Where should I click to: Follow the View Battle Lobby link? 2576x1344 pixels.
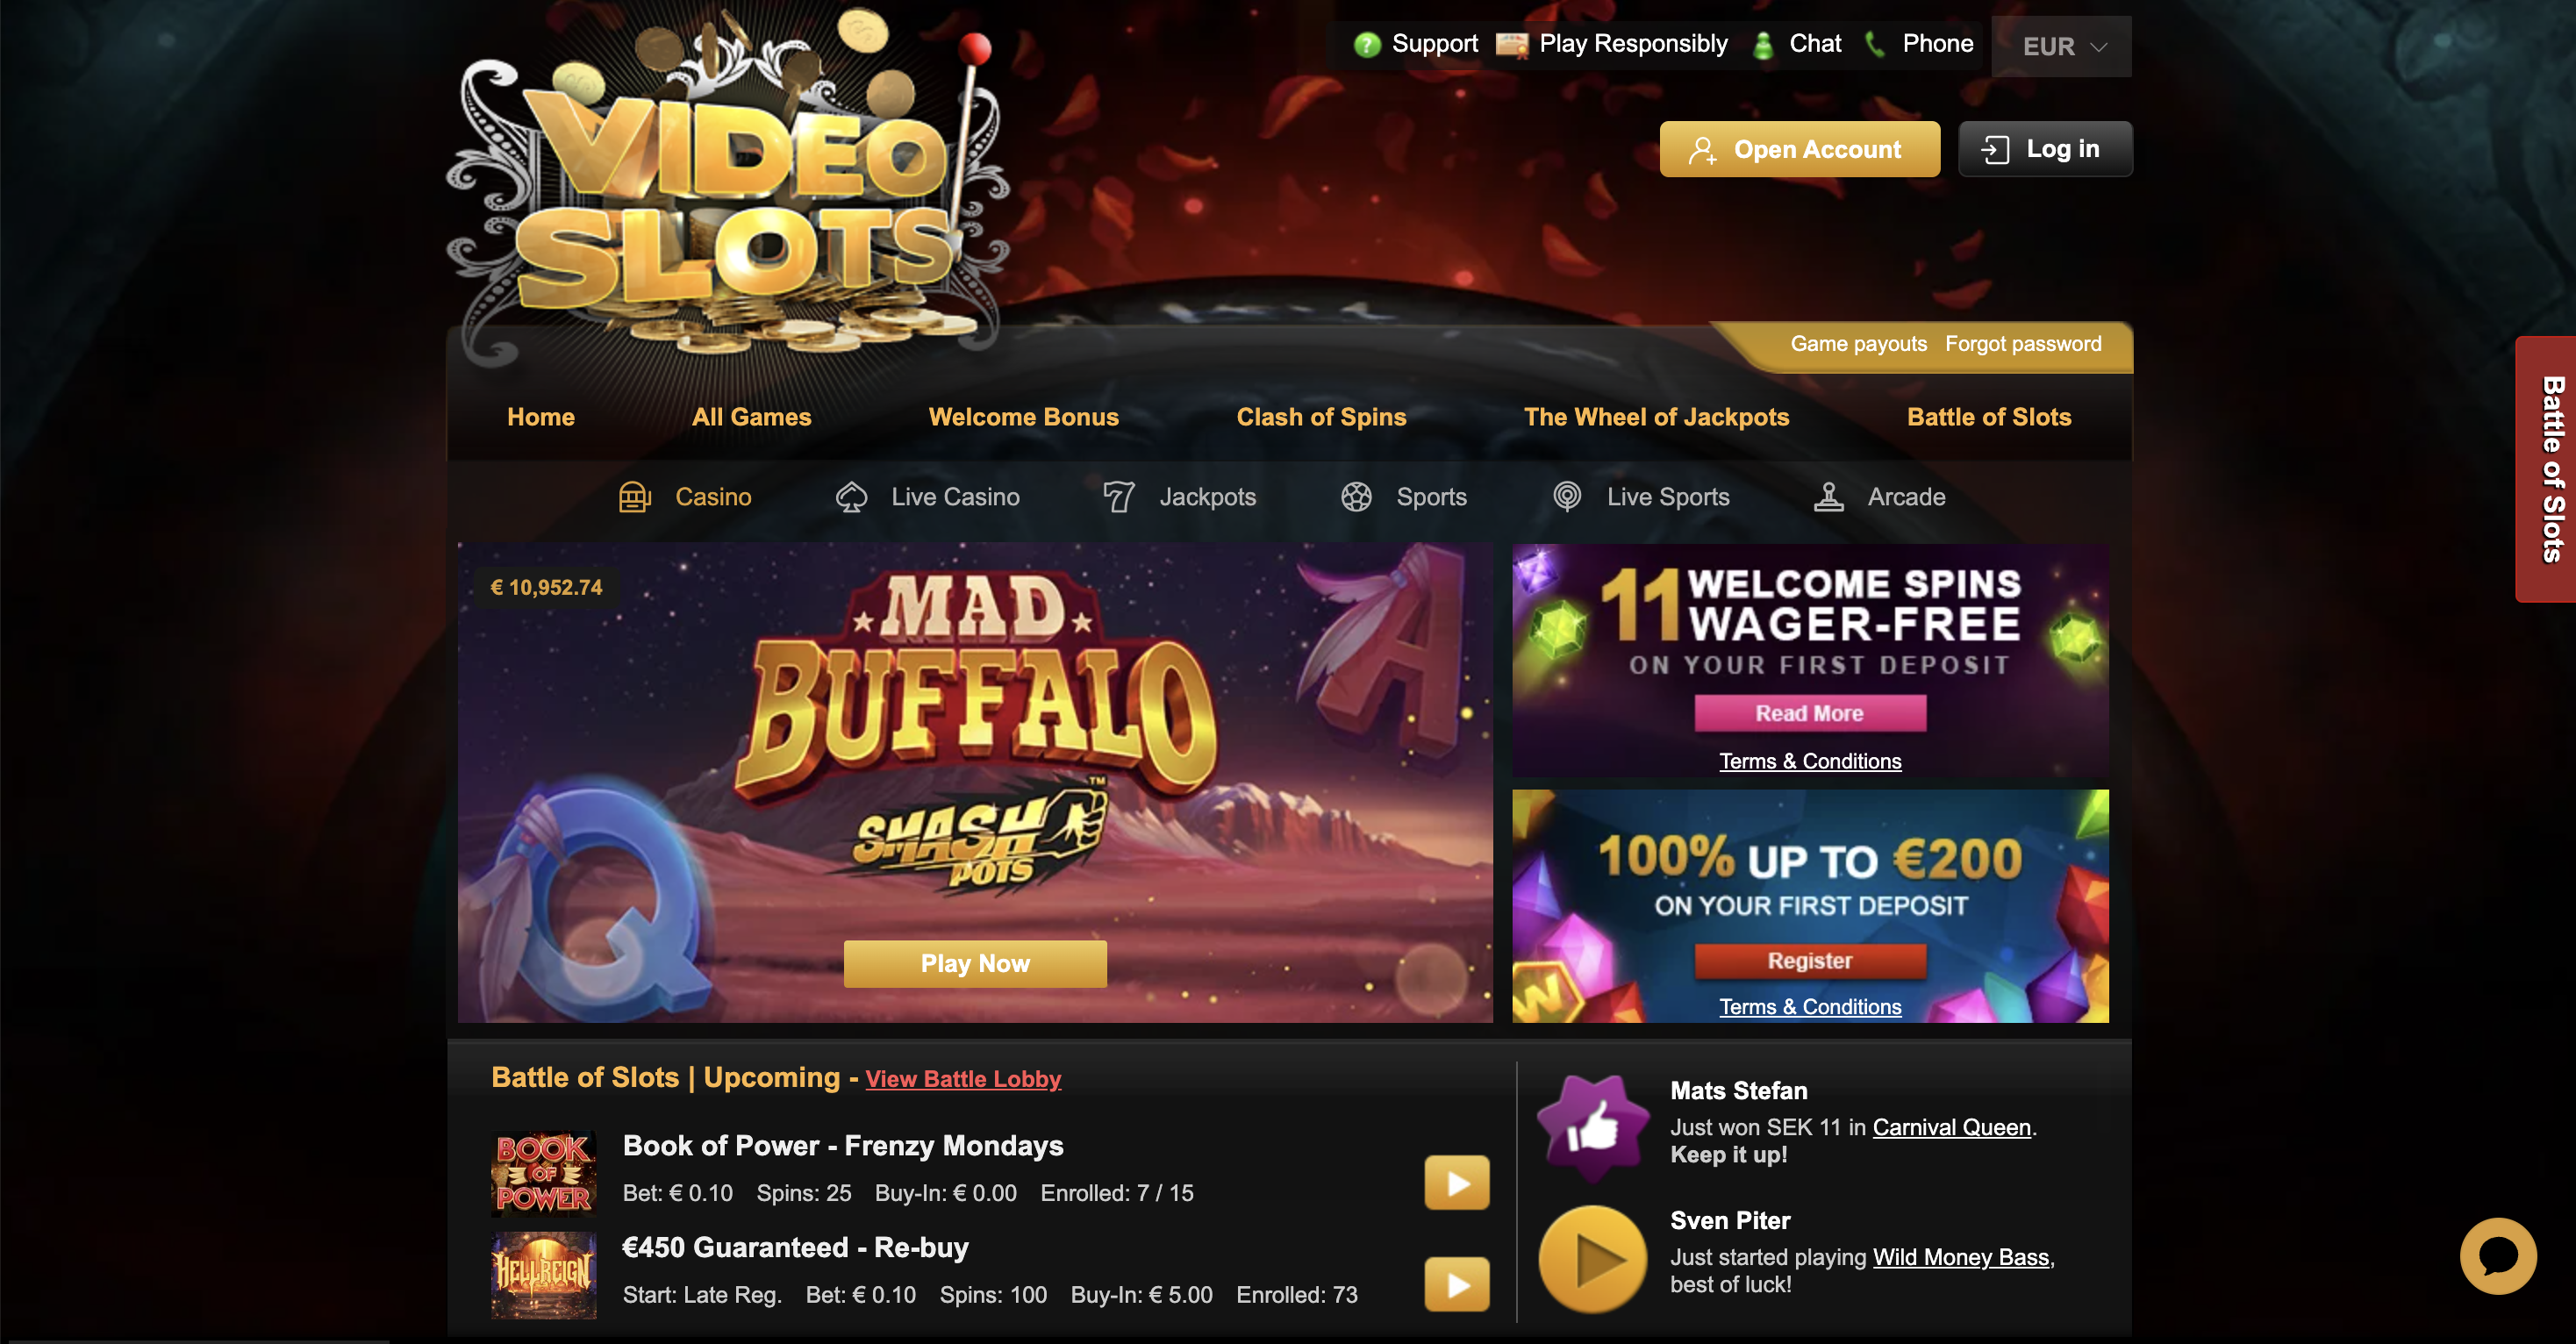[x=963, y=1079]
